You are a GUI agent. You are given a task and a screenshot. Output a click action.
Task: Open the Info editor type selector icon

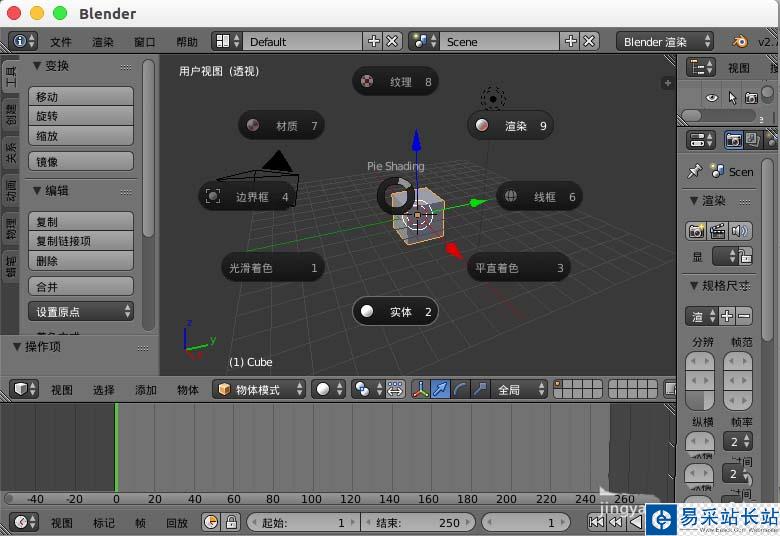(x=23, y=41)
